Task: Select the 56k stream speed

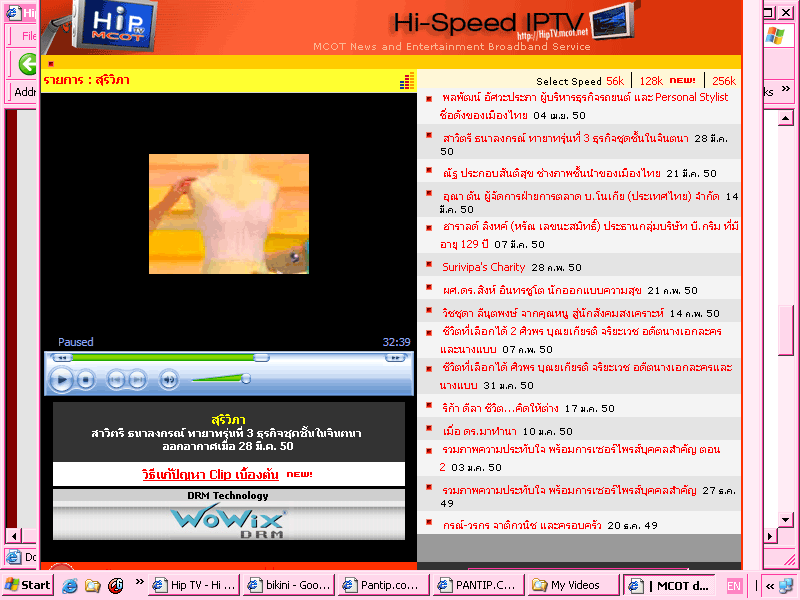Action: [615, 81]
